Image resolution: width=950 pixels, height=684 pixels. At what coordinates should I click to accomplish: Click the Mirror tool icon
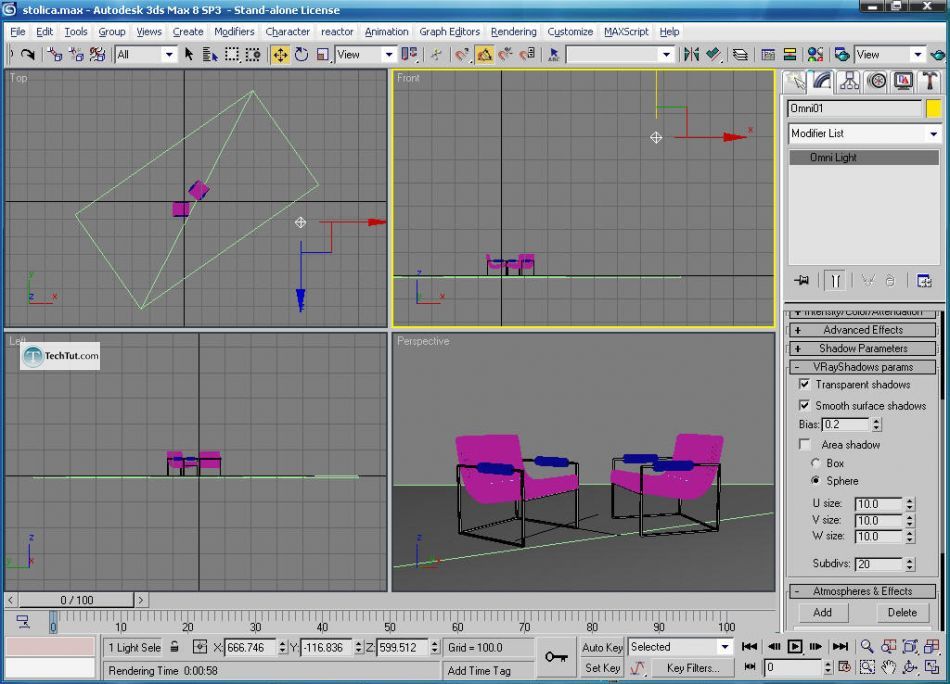[x=691, y=55]
